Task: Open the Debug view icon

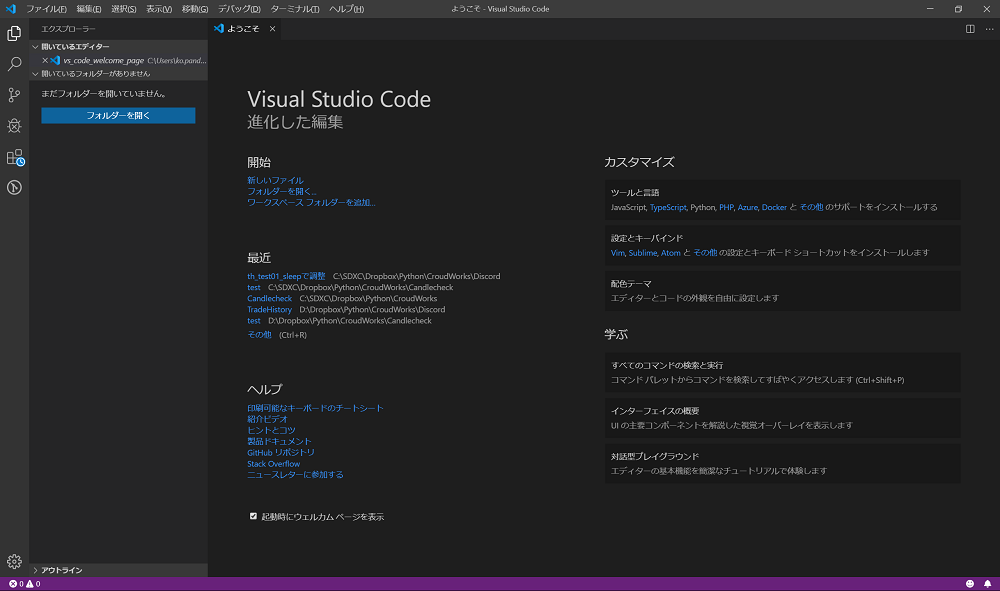Action: pyautogui.click(x=14, y=126)
